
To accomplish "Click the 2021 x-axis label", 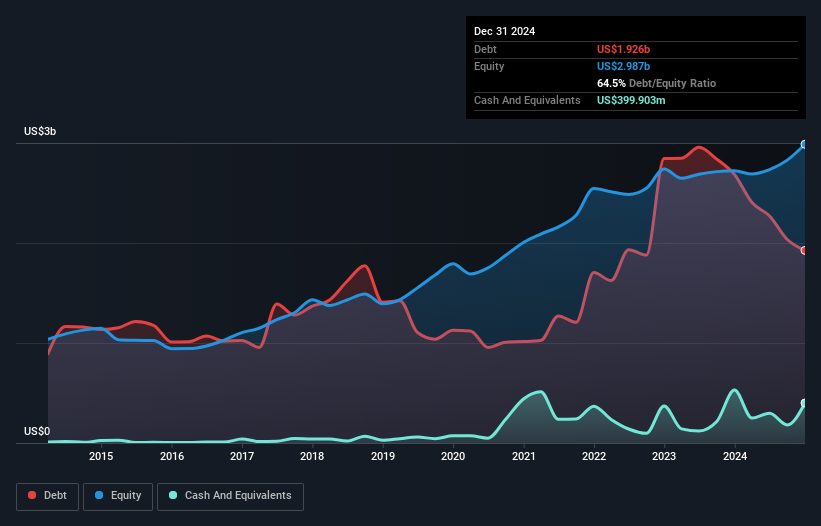I will tap(524, 456).
